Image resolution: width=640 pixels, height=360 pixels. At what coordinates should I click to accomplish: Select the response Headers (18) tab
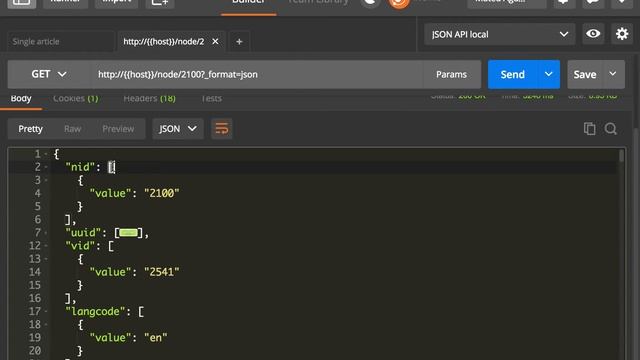149,99
